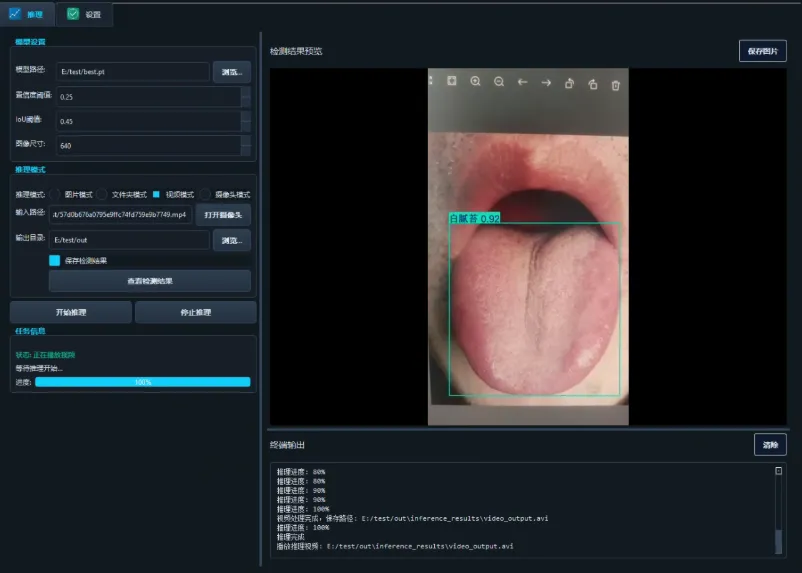Click stepper arrows of confidence threshold
Viewport: 802px width, 573px height.
[246, 97]
